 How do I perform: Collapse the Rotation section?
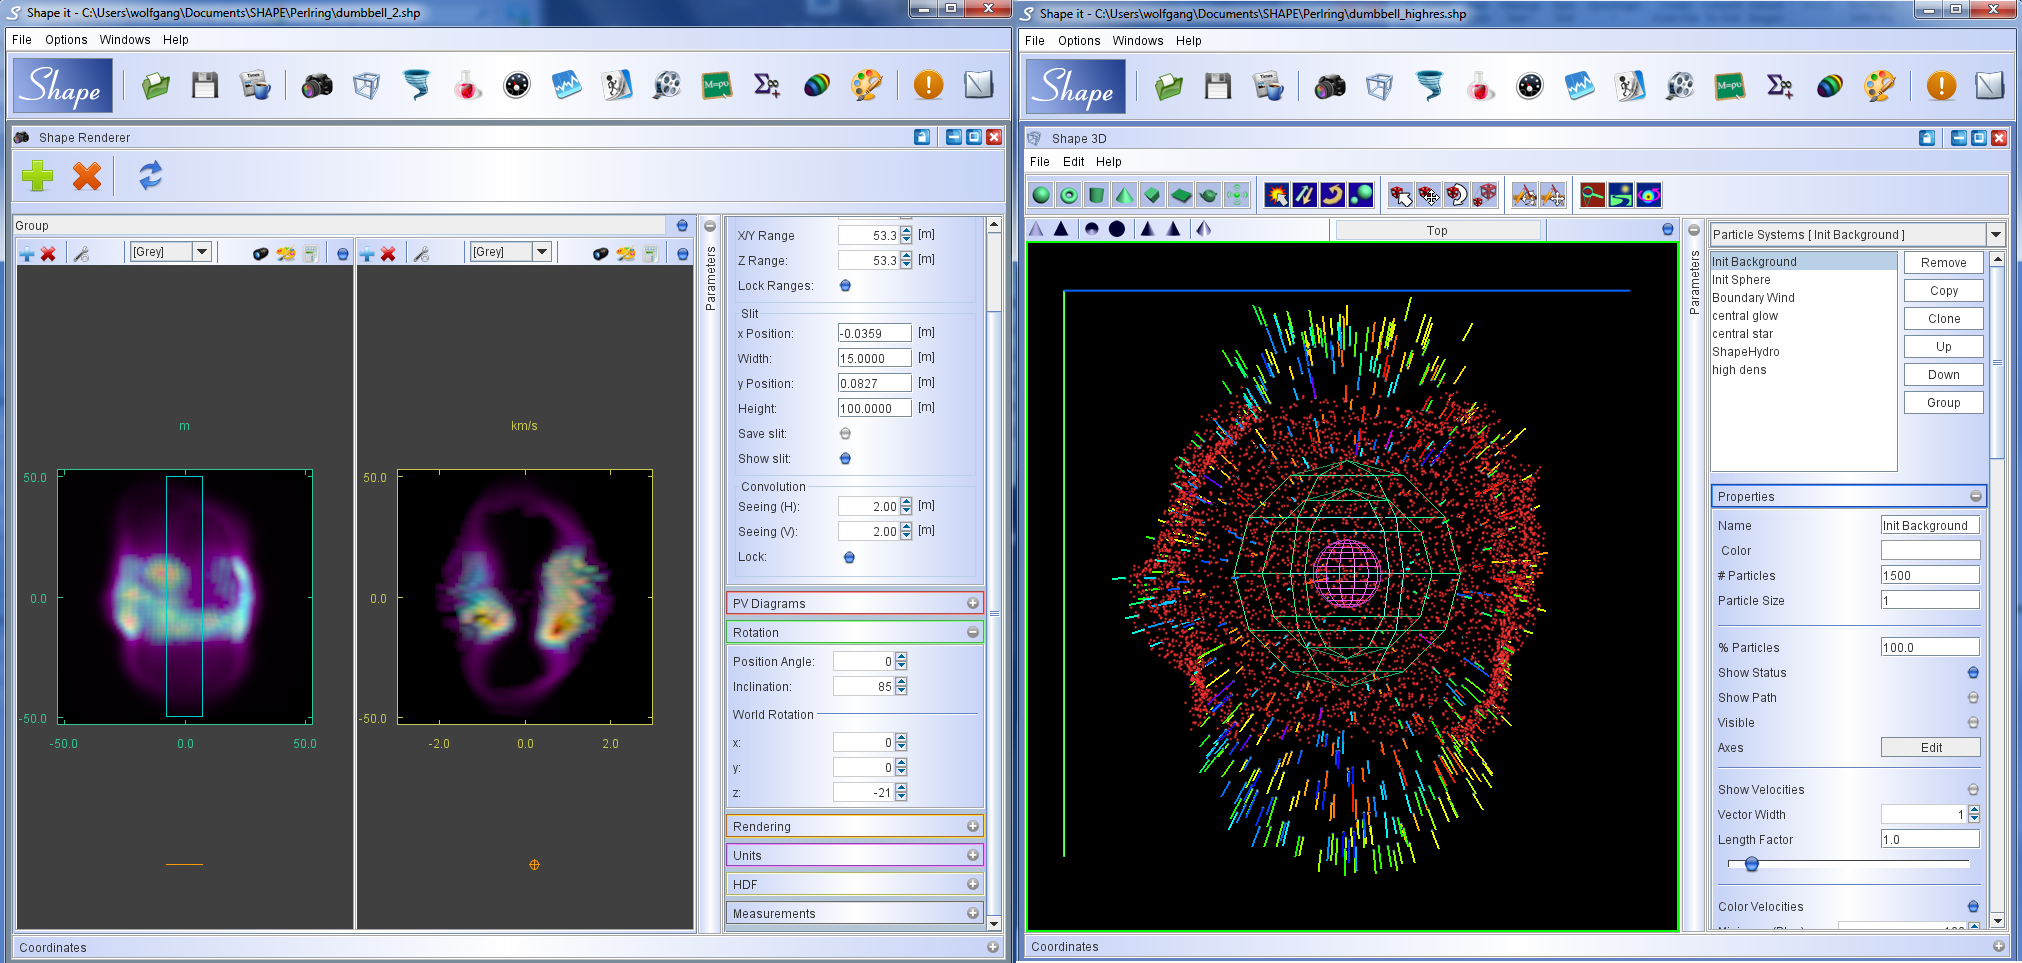[x=972, y=632]
